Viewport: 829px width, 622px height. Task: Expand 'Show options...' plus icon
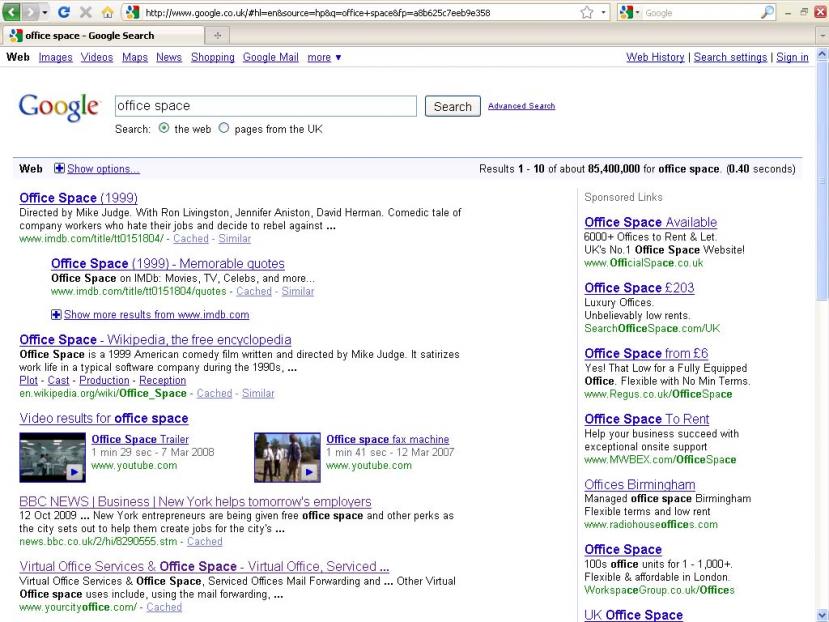(59, 168)
